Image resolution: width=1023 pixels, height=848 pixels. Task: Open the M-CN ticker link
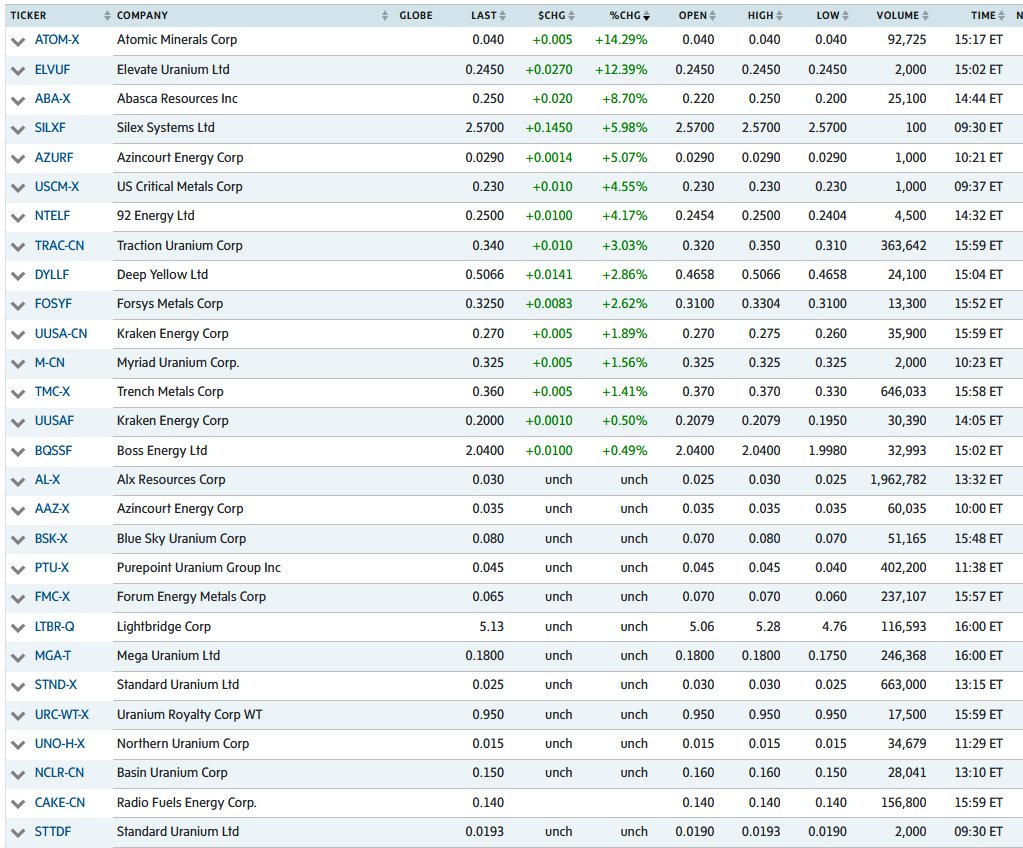click(50, 363)
